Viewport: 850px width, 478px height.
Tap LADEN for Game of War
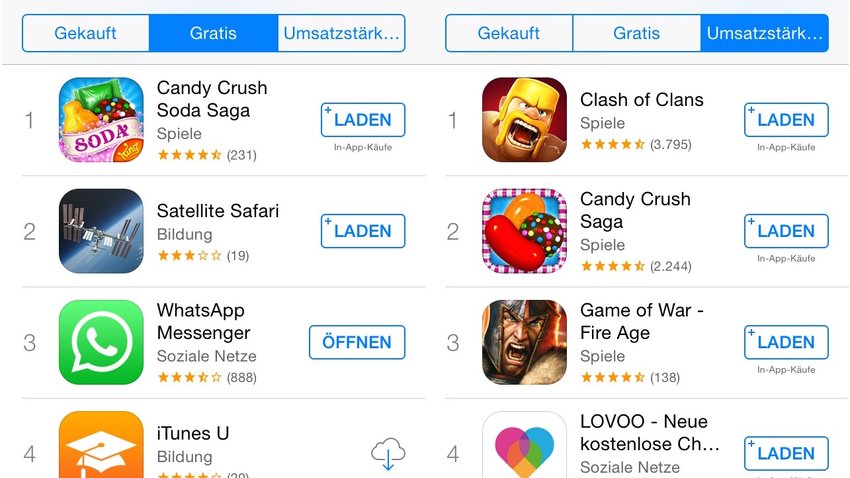(x=786, y=342)
